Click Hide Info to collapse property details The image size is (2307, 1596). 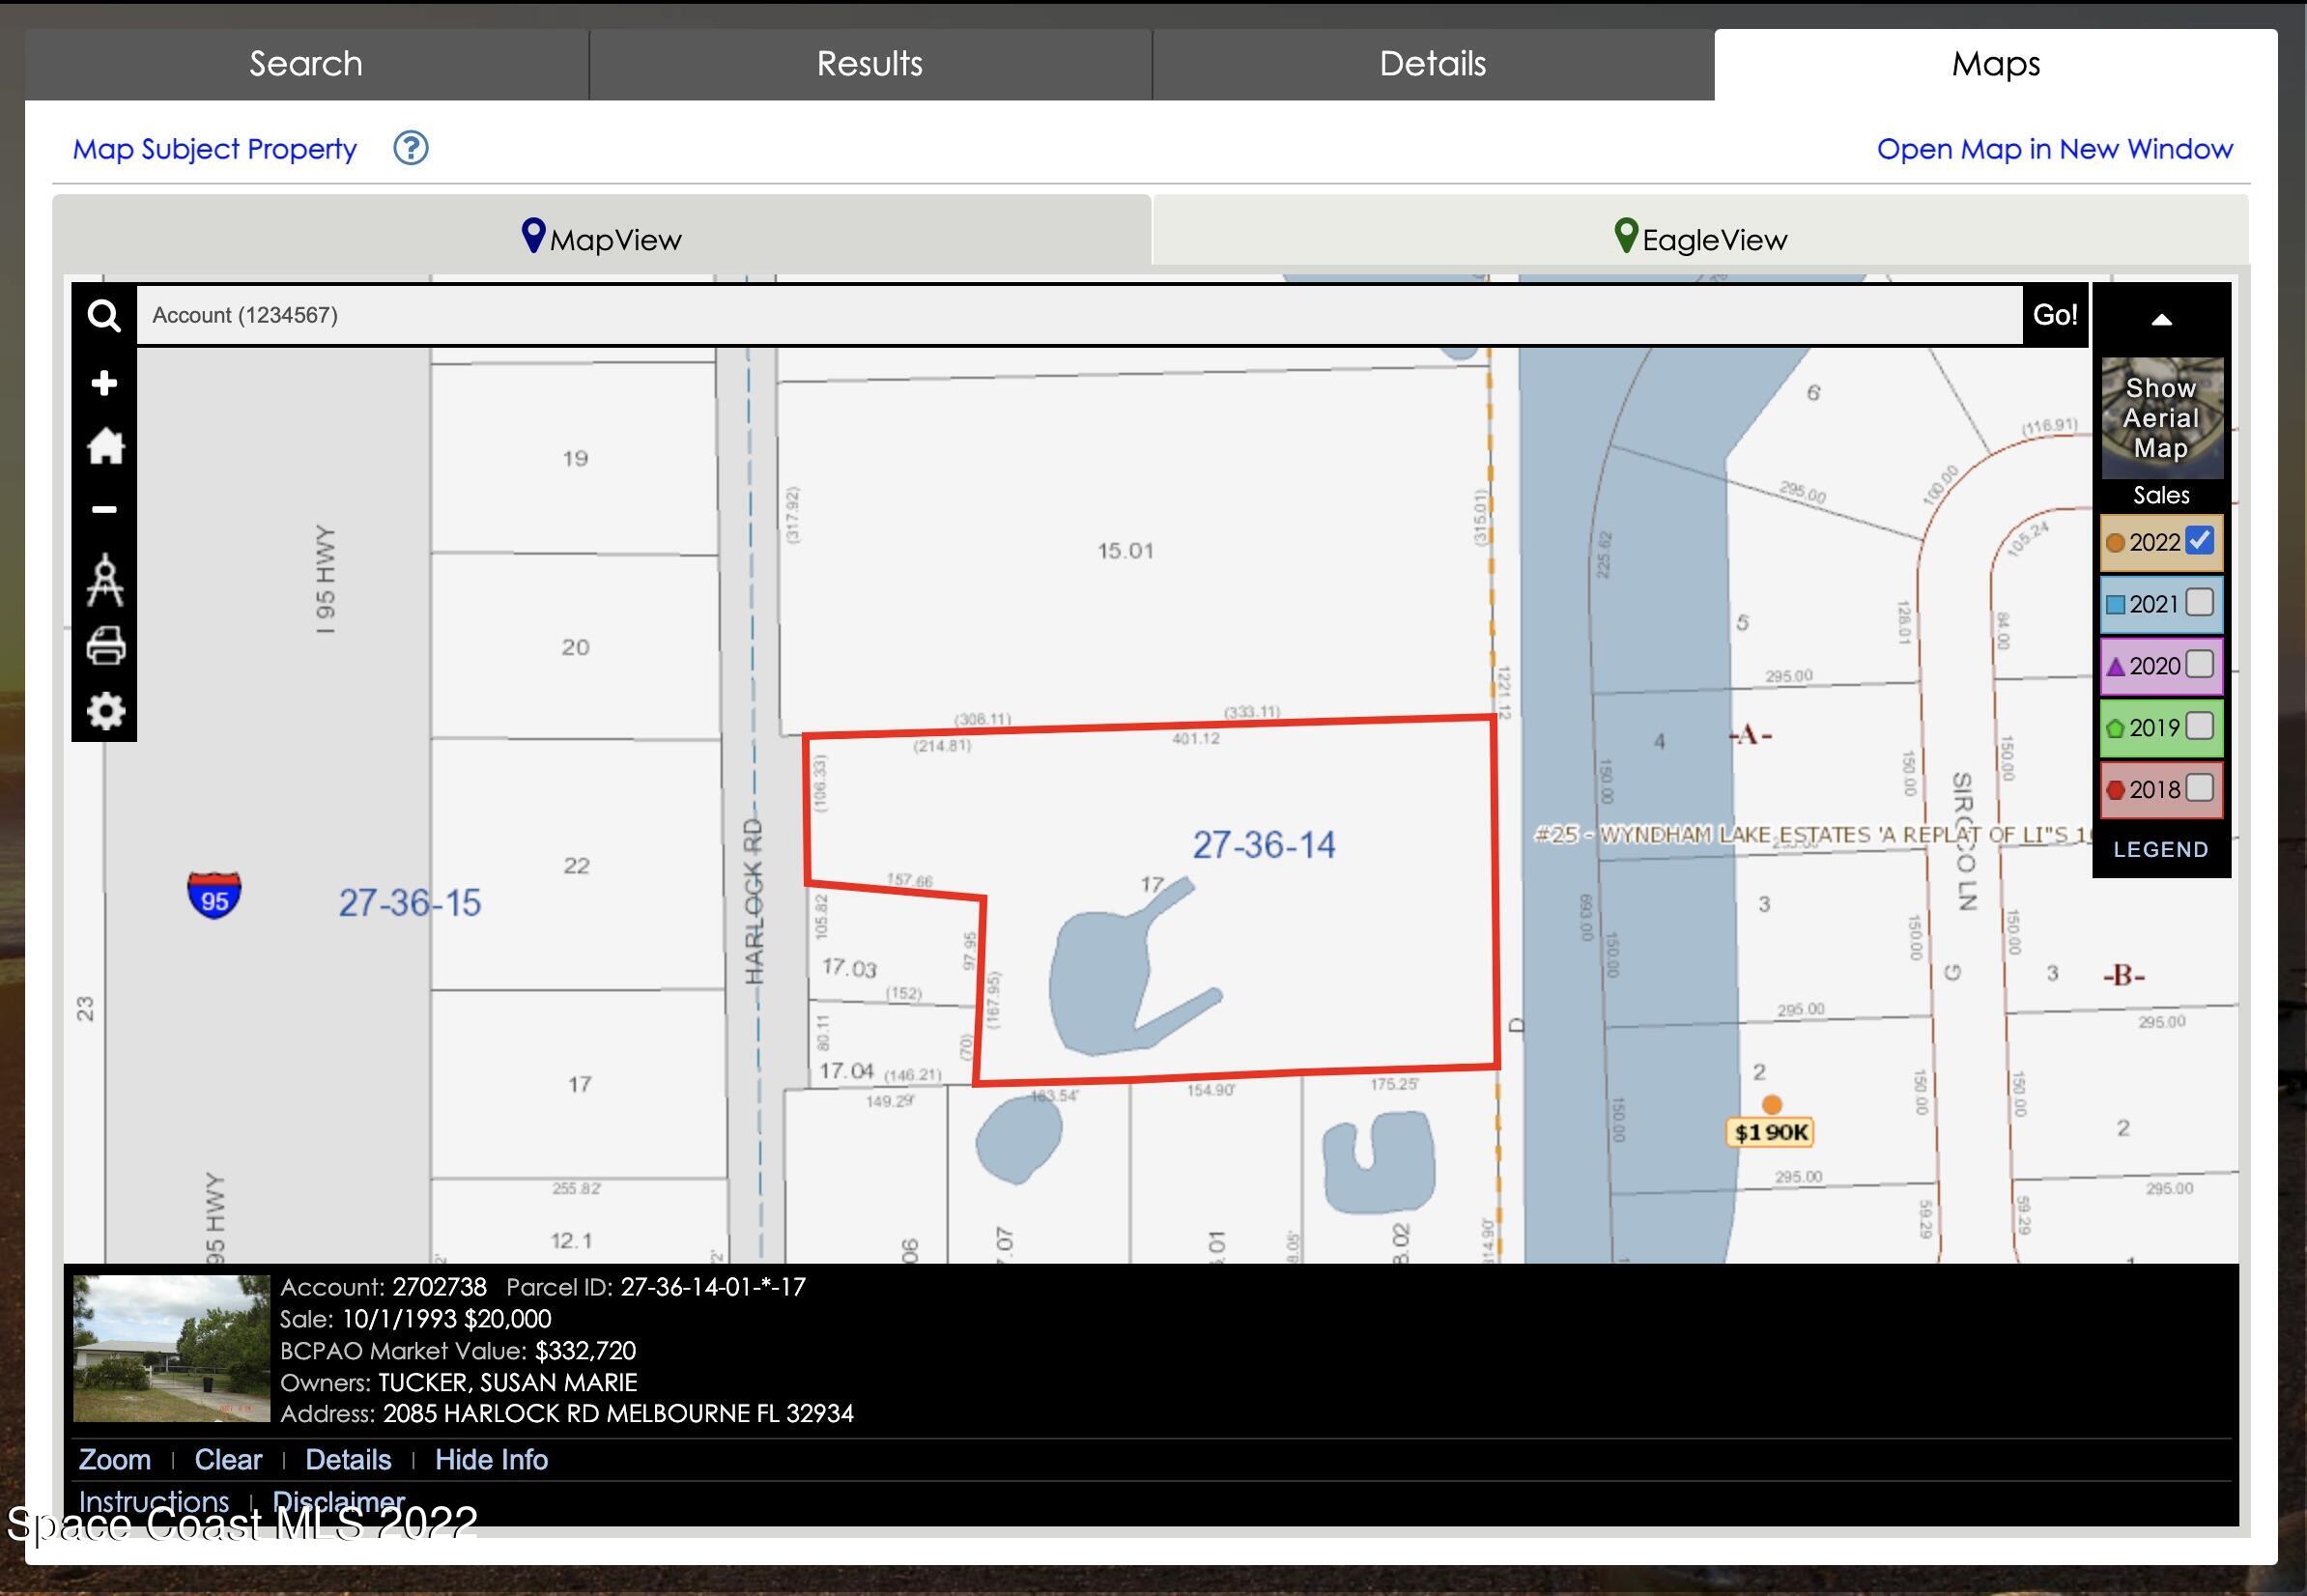[x=491, y=1459]
